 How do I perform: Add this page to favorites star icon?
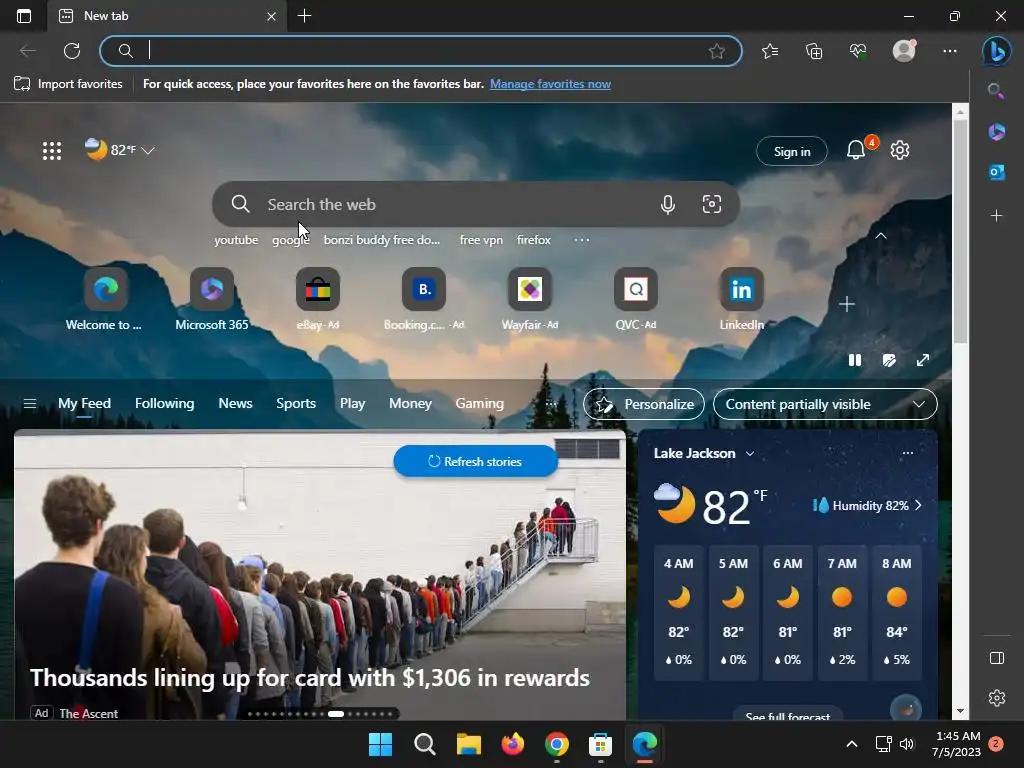tap(716, 51)
